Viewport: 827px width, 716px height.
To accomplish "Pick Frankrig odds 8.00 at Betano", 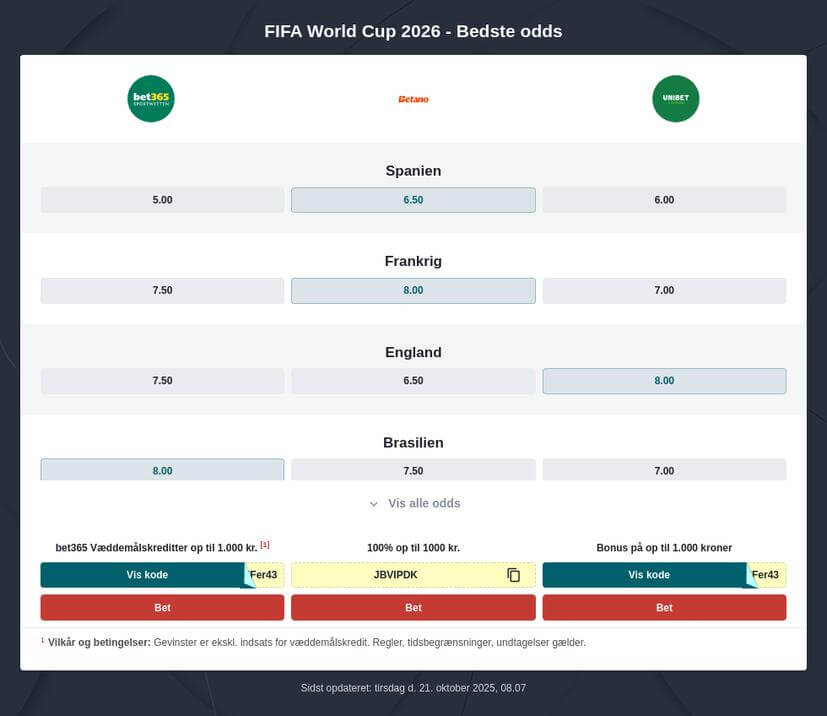I will [413, 291].
